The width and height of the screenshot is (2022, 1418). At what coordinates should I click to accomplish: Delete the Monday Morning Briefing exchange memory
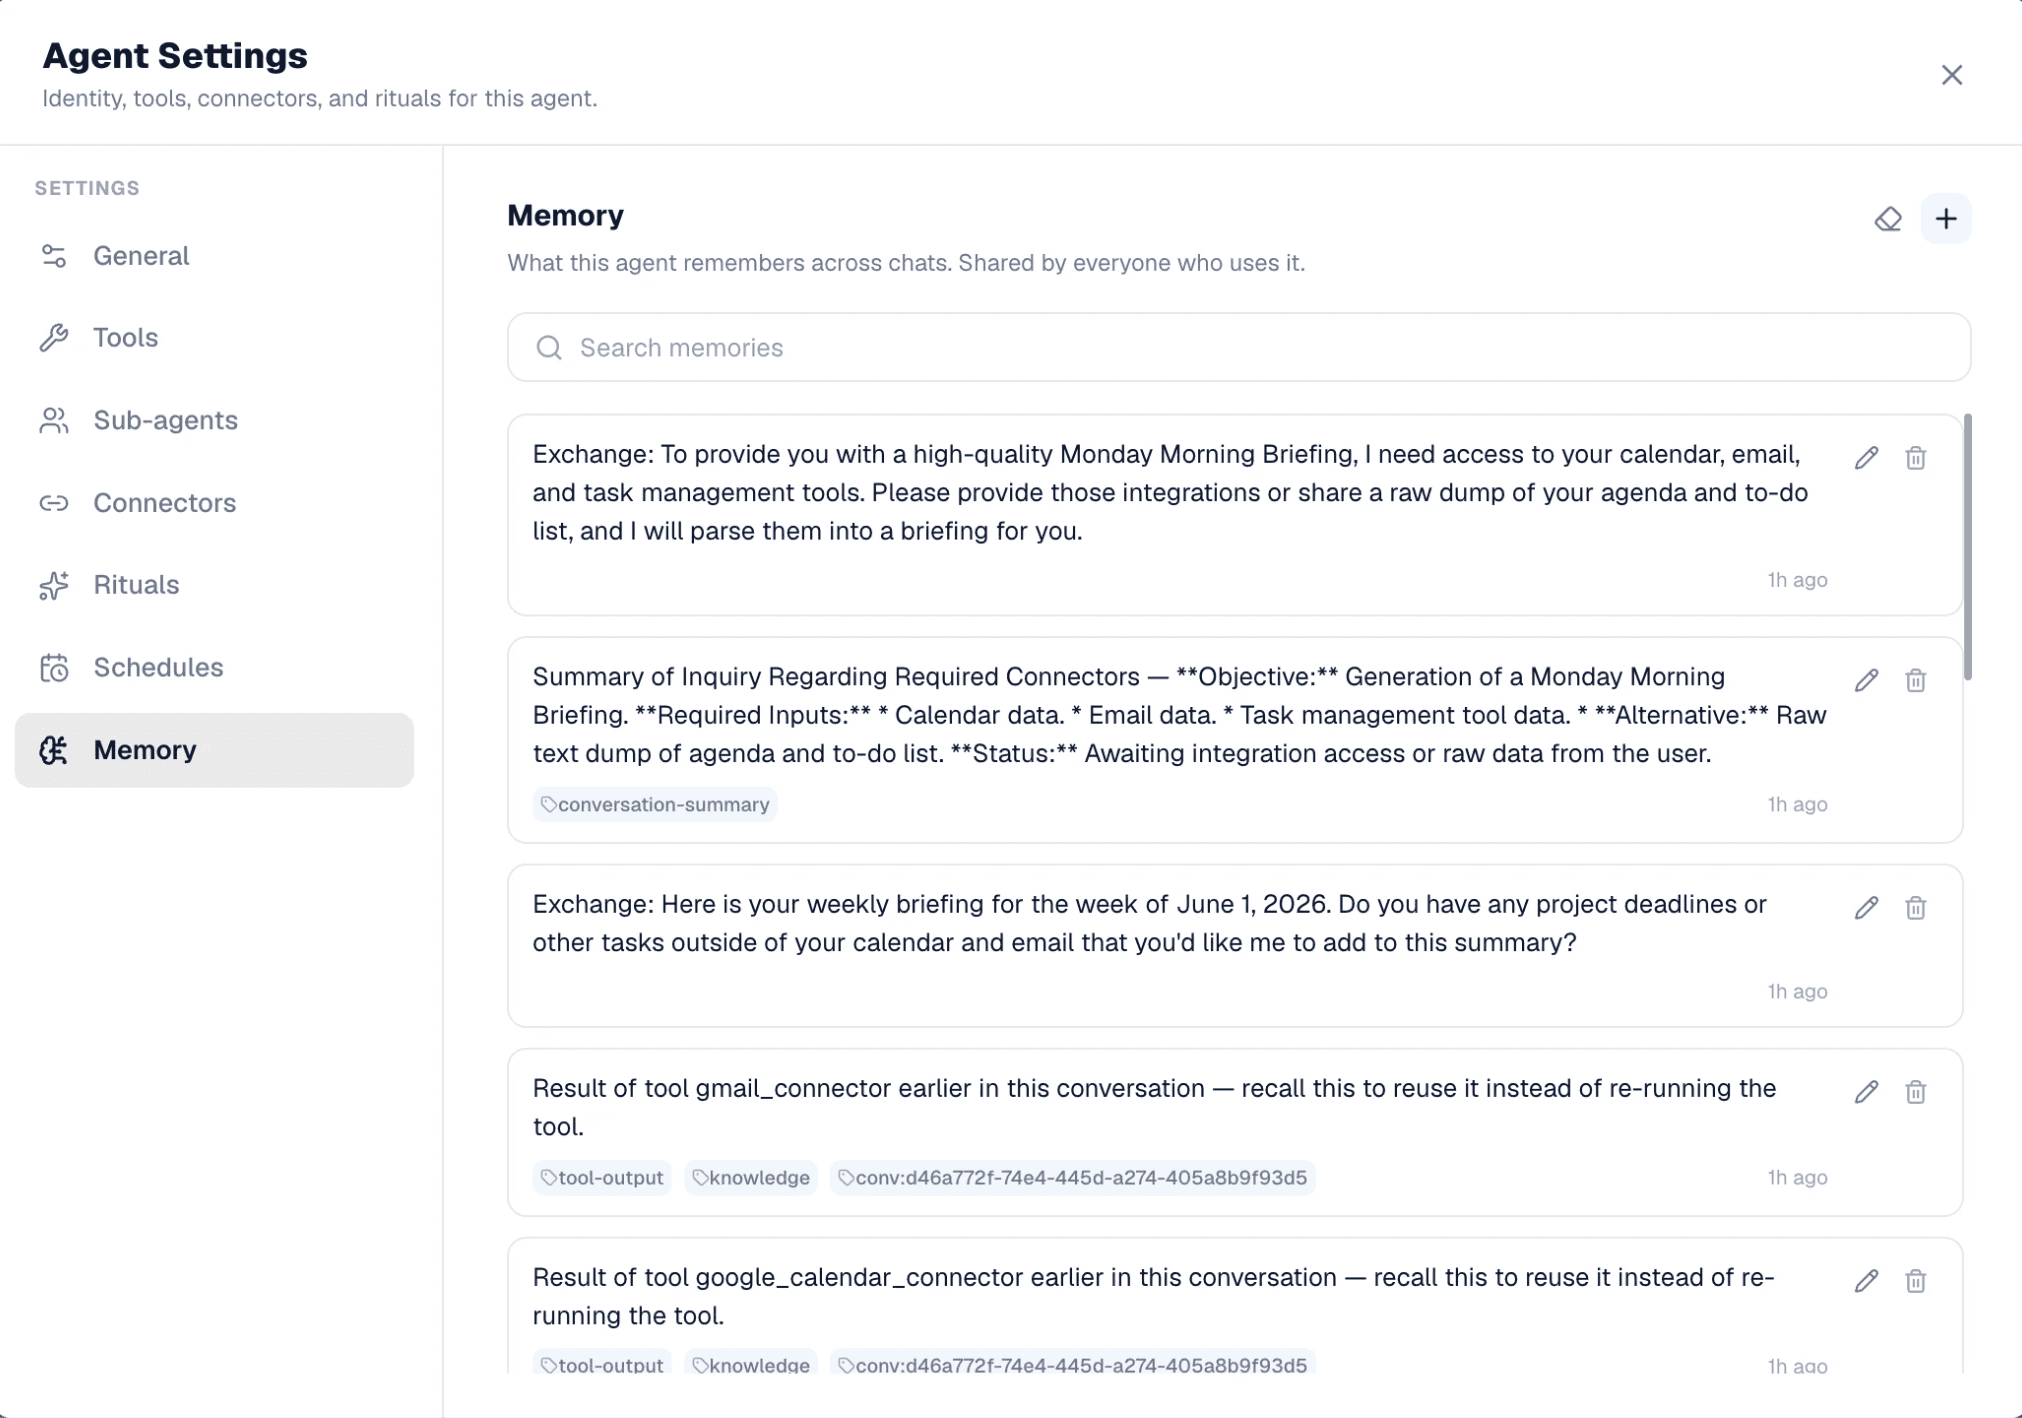pos(1915,458)
